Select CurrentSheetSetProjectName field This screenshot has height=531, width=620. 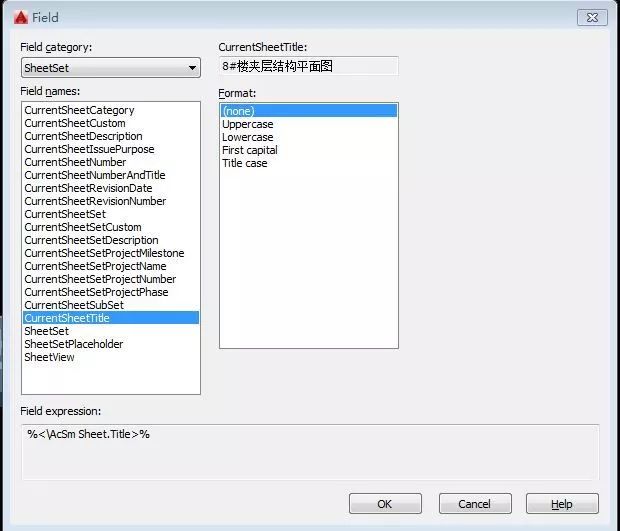(x=95, y=266)
